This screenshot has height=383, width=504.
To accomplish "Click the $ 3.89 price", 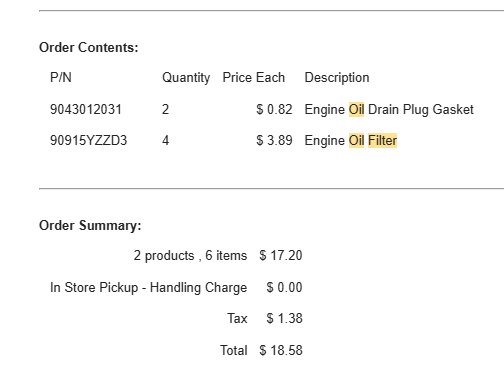I will (x=274, y=140).
